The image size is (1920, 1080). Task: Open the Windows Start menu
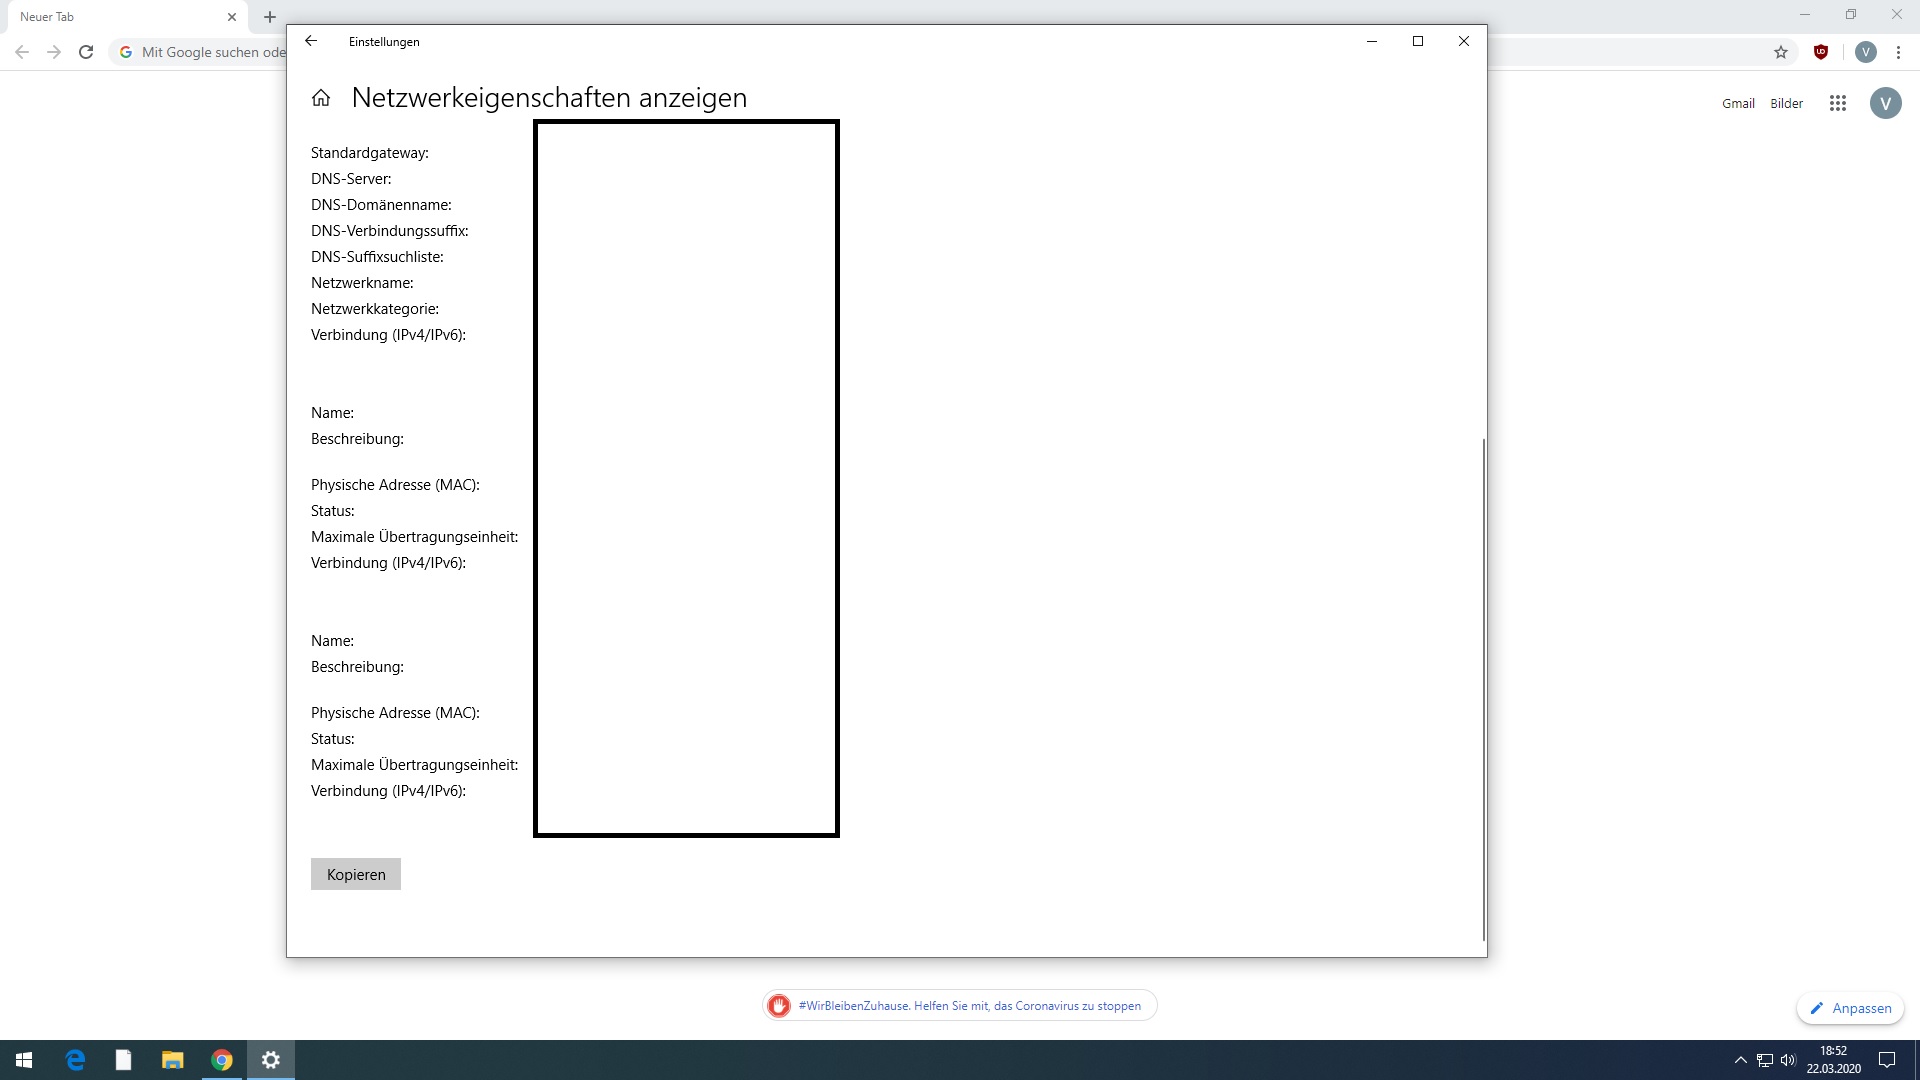pyautogui.click(x=24, y=1060)
